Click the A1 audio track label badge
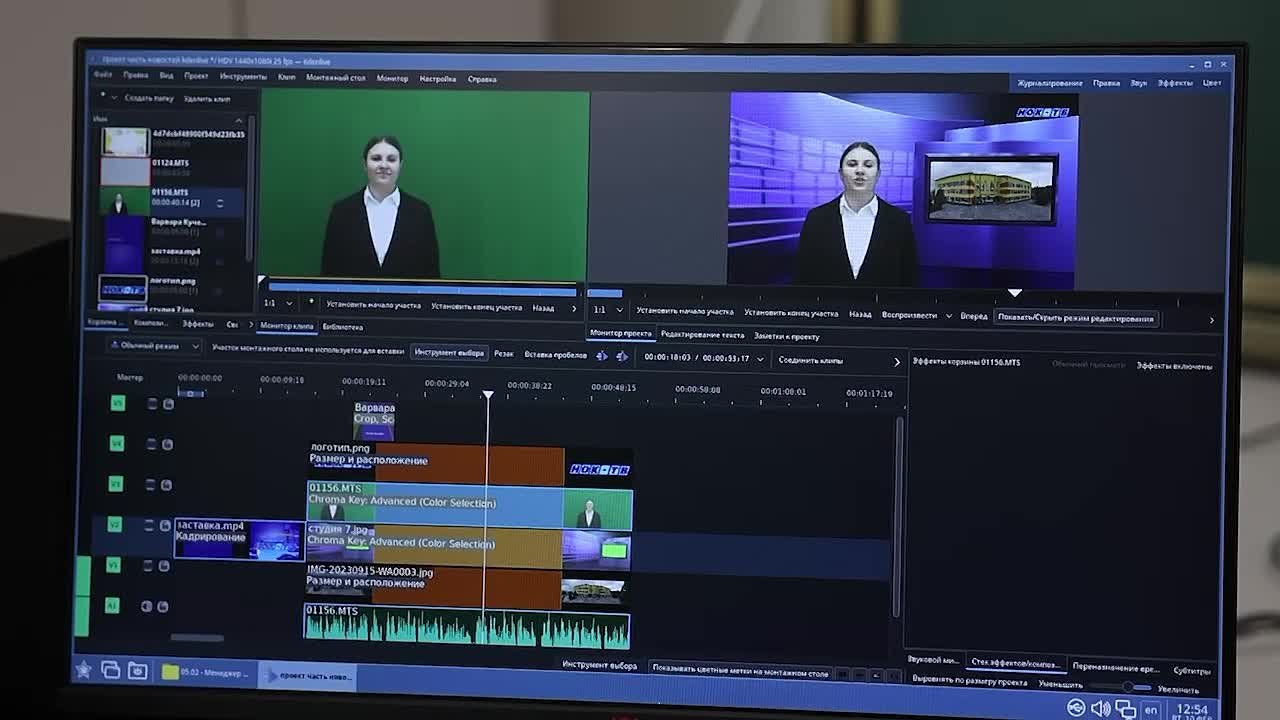Screen dimensions: 1280x720 pos(112,606)
